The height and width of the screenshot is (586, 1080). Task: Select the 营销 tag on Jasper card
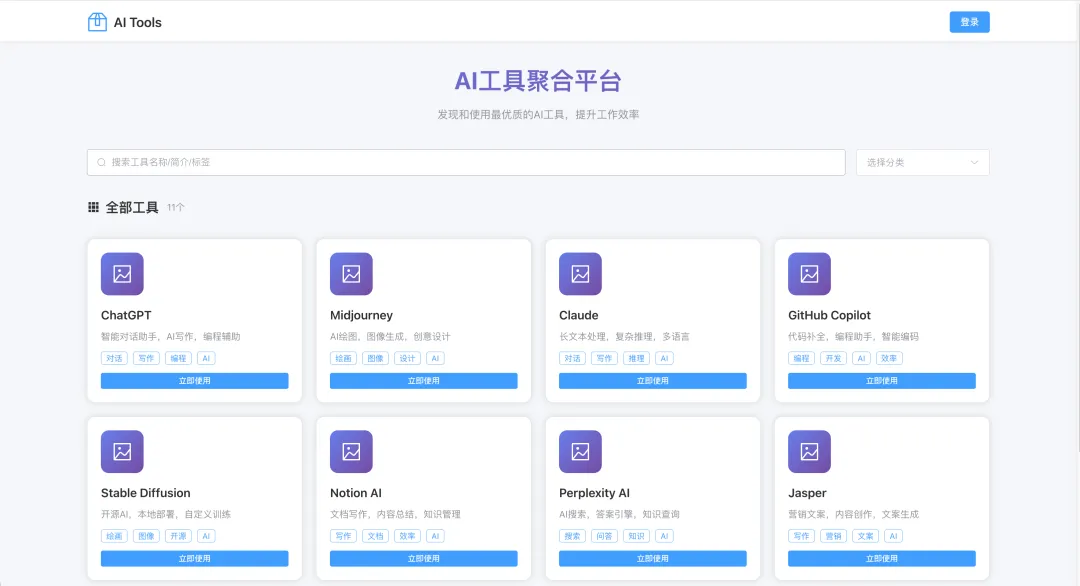point(833,536)
